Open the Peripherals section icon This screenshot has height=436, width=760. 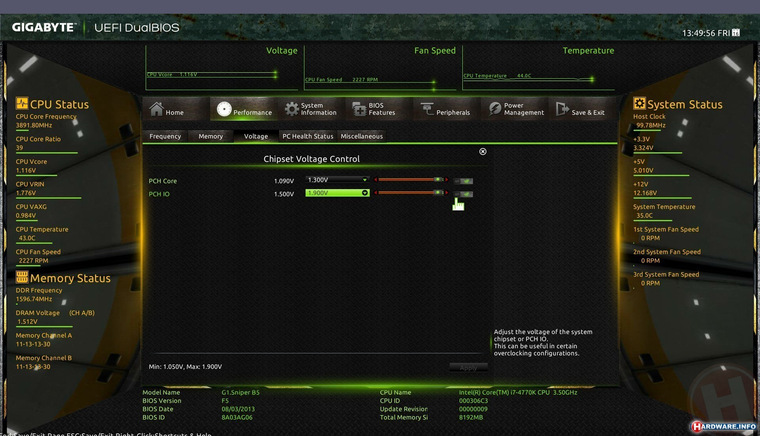point(427,109)
